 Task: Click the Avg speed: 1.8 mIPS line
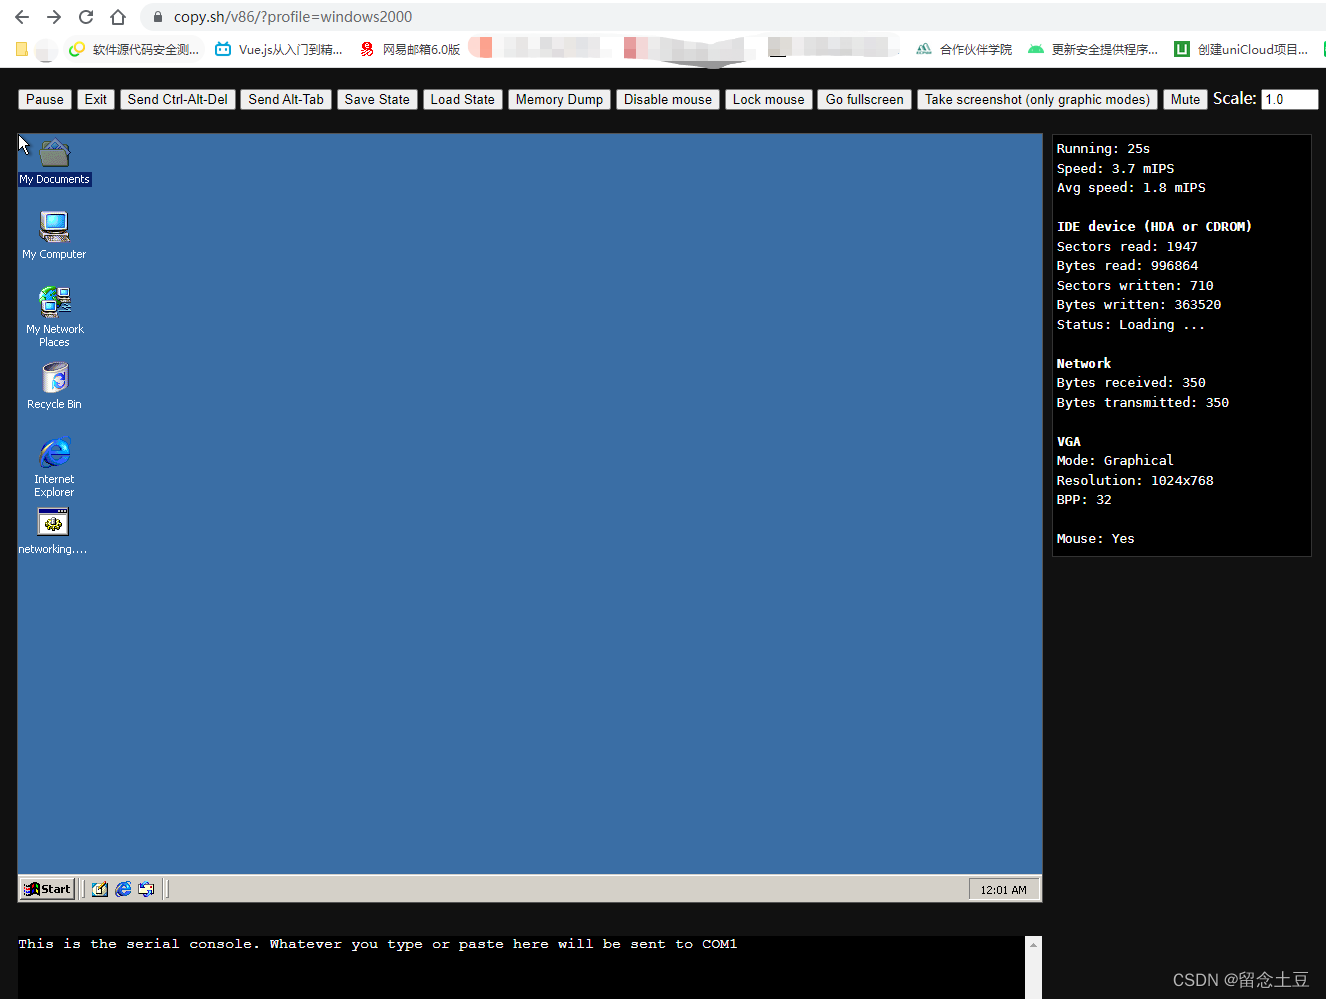click(1131, 188)
